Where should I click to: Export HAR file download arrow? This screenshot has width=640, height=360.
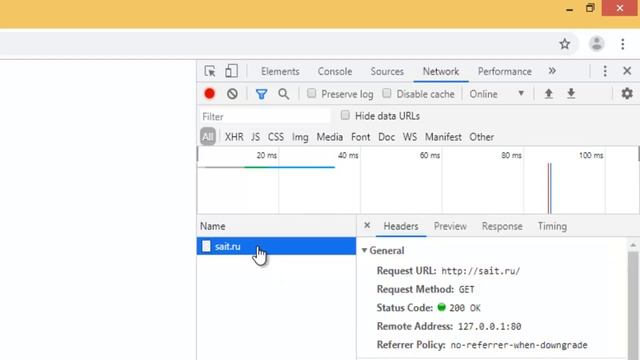pyautogui.click(x=571, y=94)
